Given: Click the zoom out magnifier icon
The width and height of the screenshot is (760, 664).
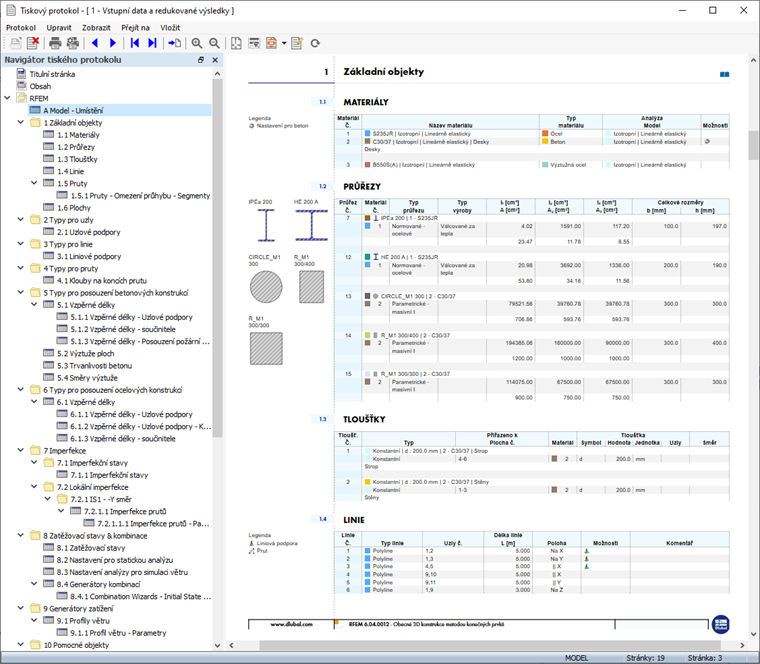Looking at the screenshot, I should pos(214,44).
